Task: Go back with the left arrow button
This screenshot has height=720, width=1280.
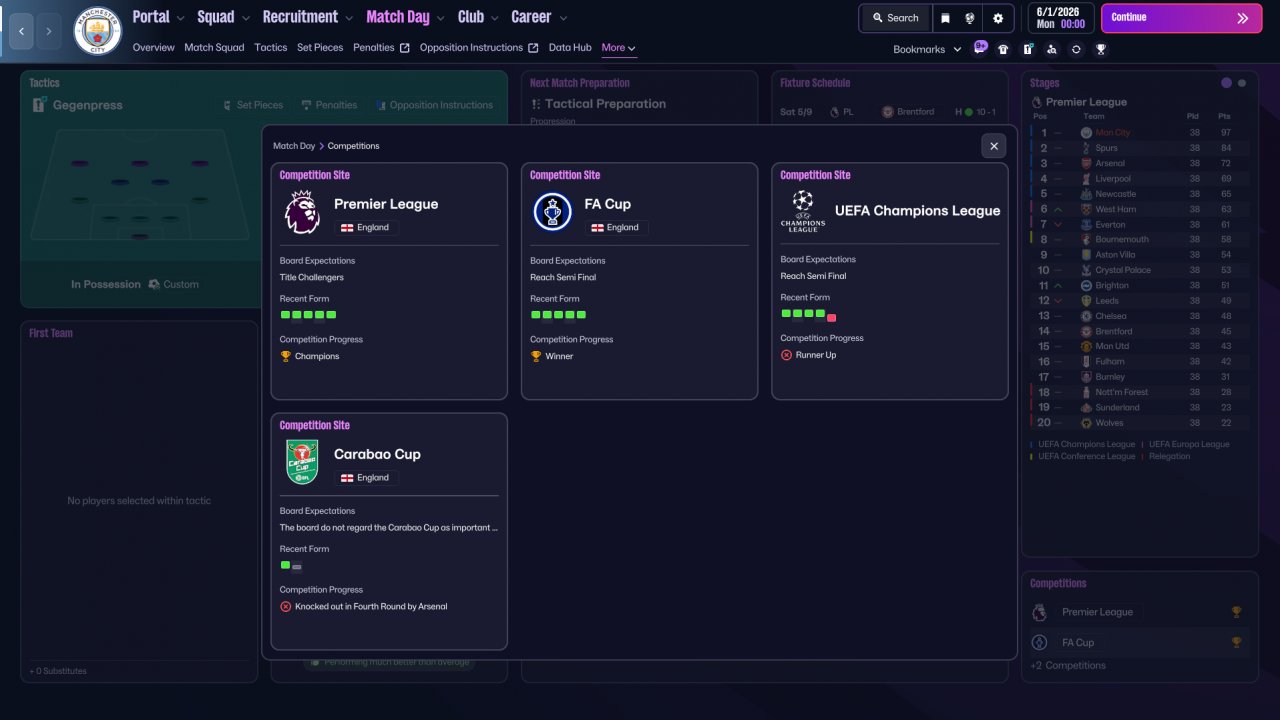Action: coord(22,31)
